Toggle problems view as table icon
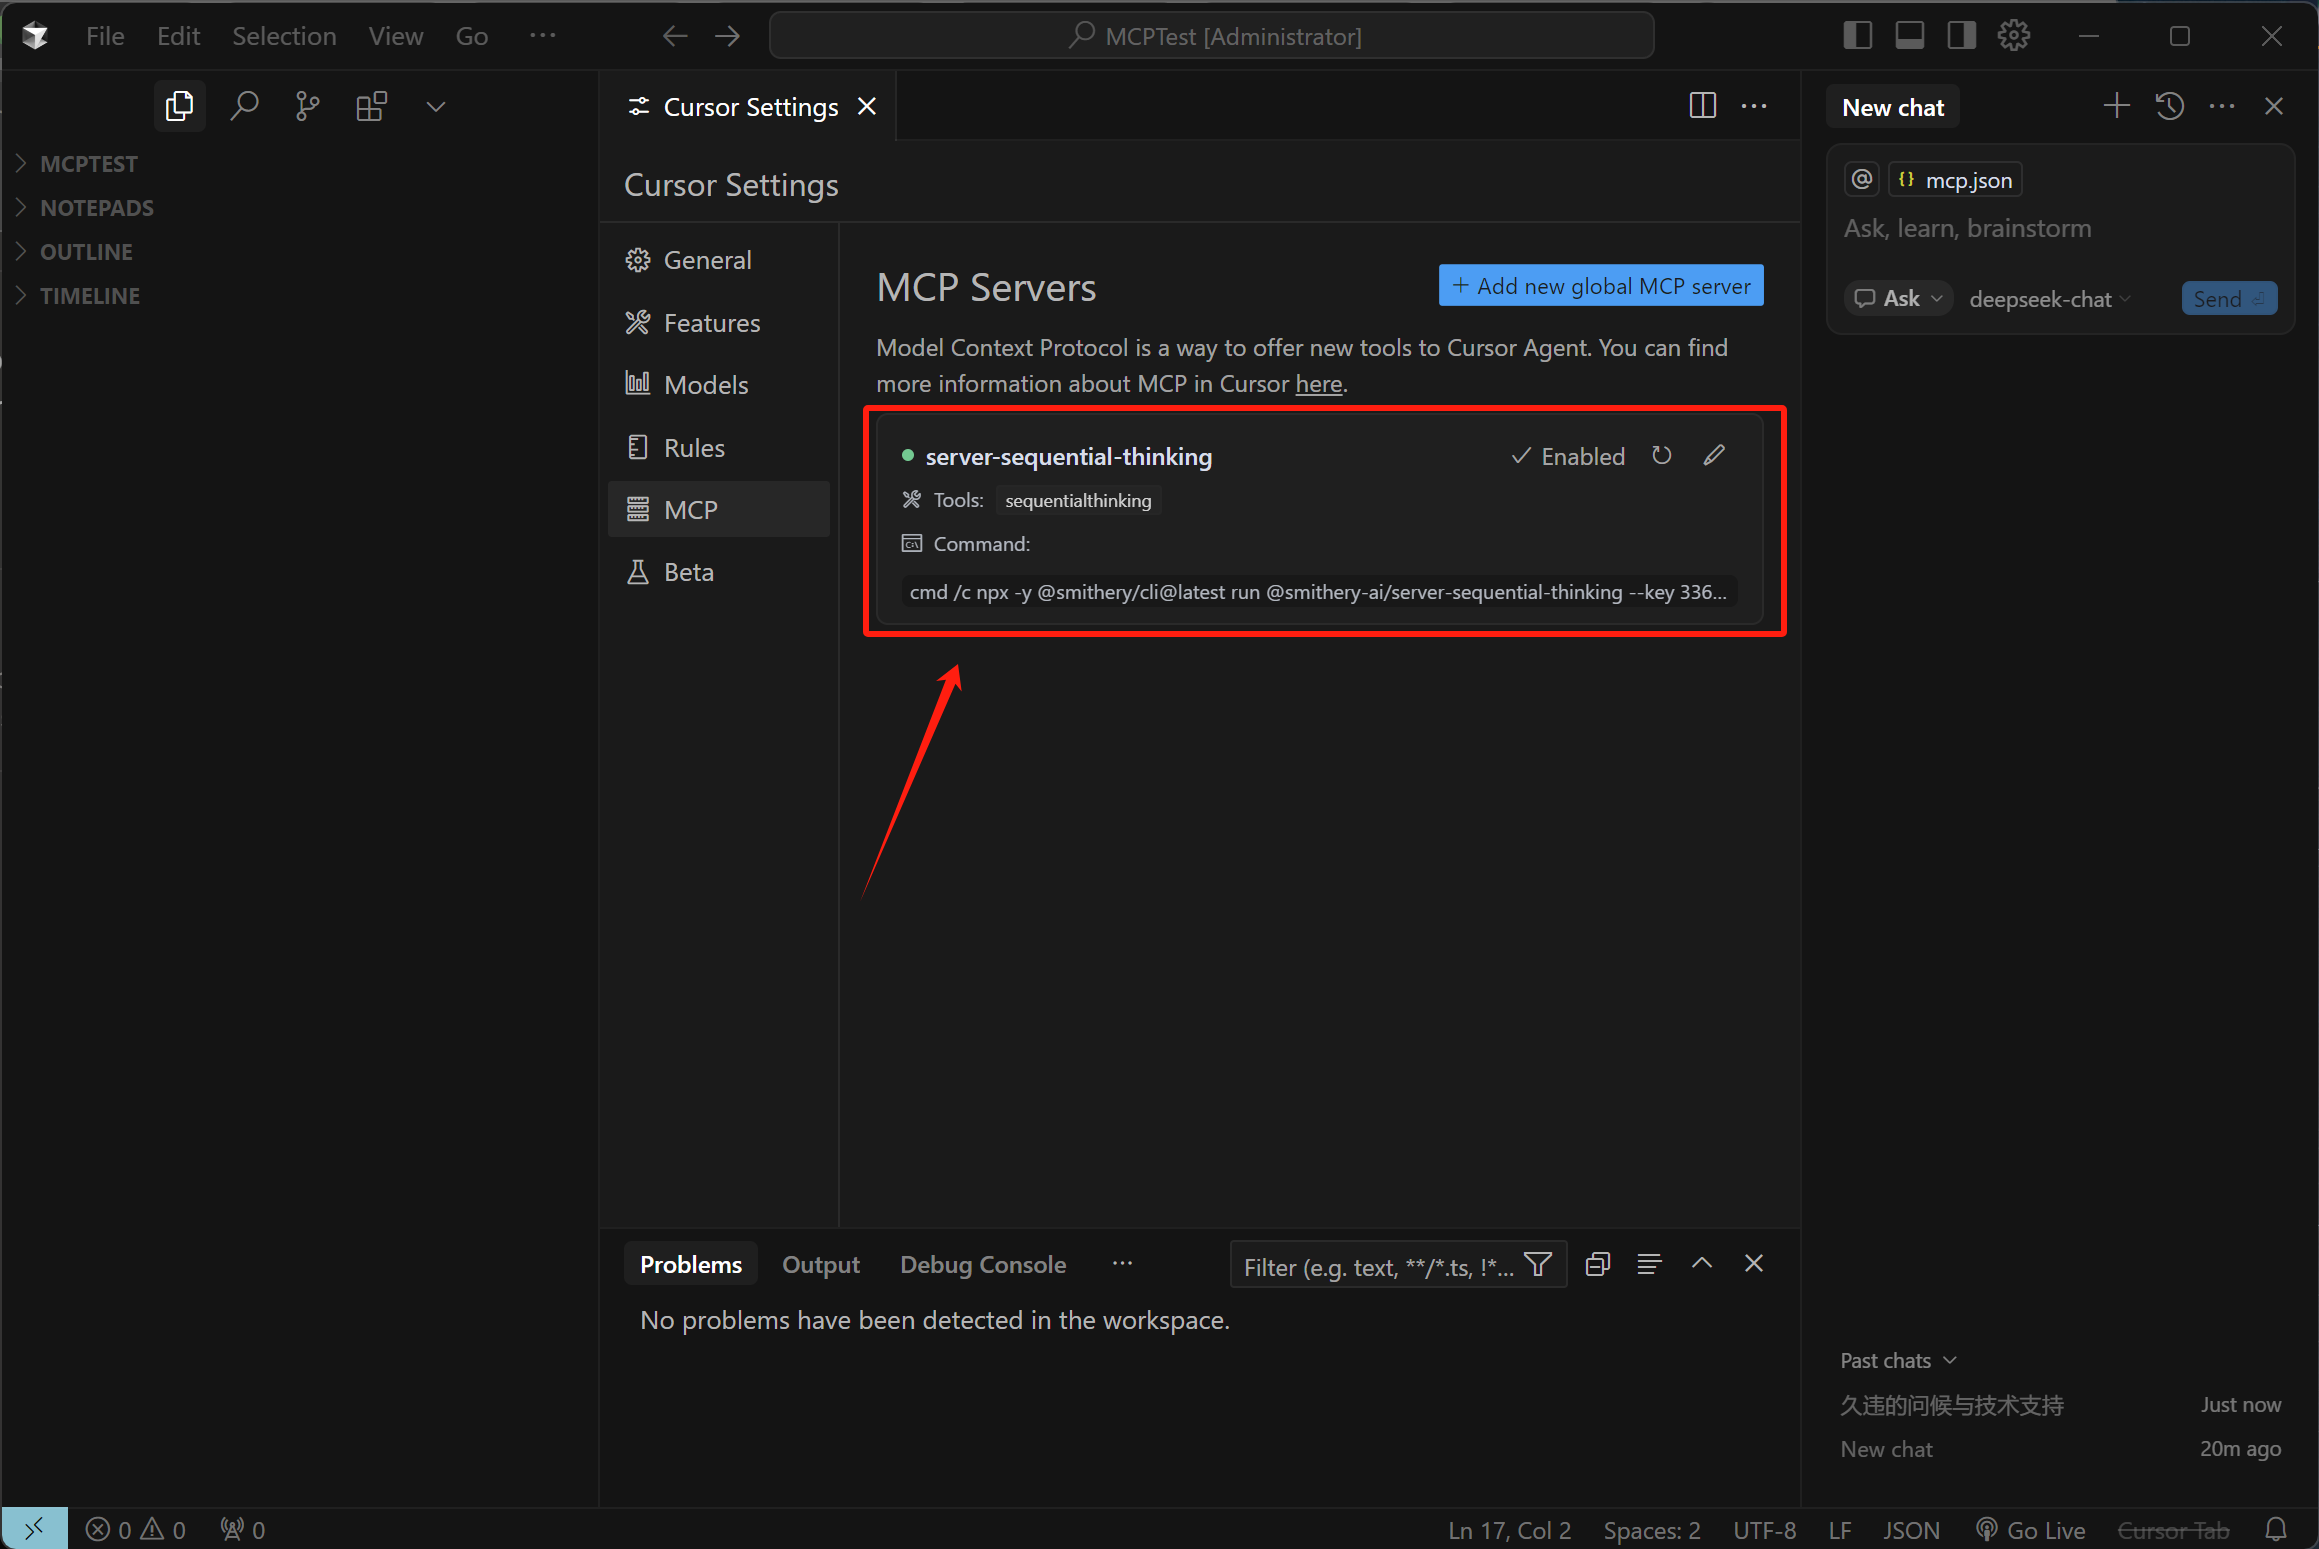Image resolution: width=2319 pixels, height=1549 pixels. point(1650,1264)
